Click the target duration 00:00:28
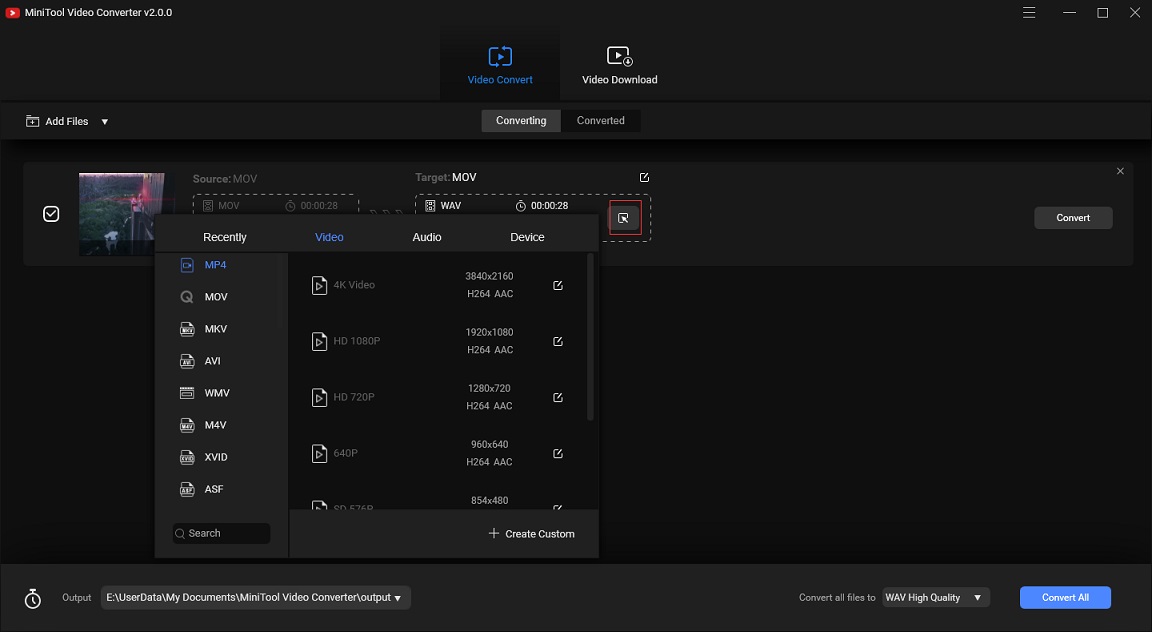 (x=549, y=206)
